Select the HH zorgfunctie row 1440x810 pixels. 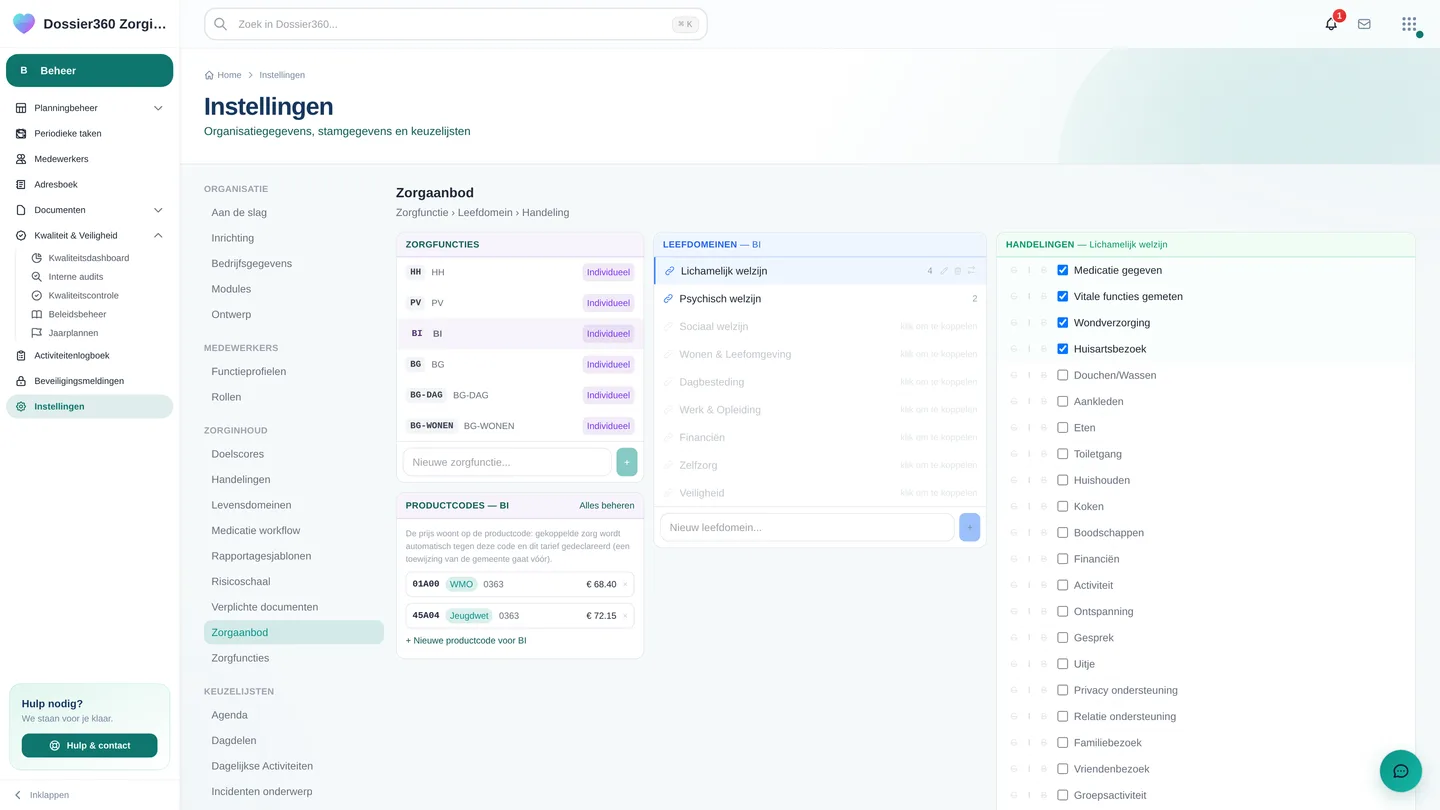[x=520, y=272]
